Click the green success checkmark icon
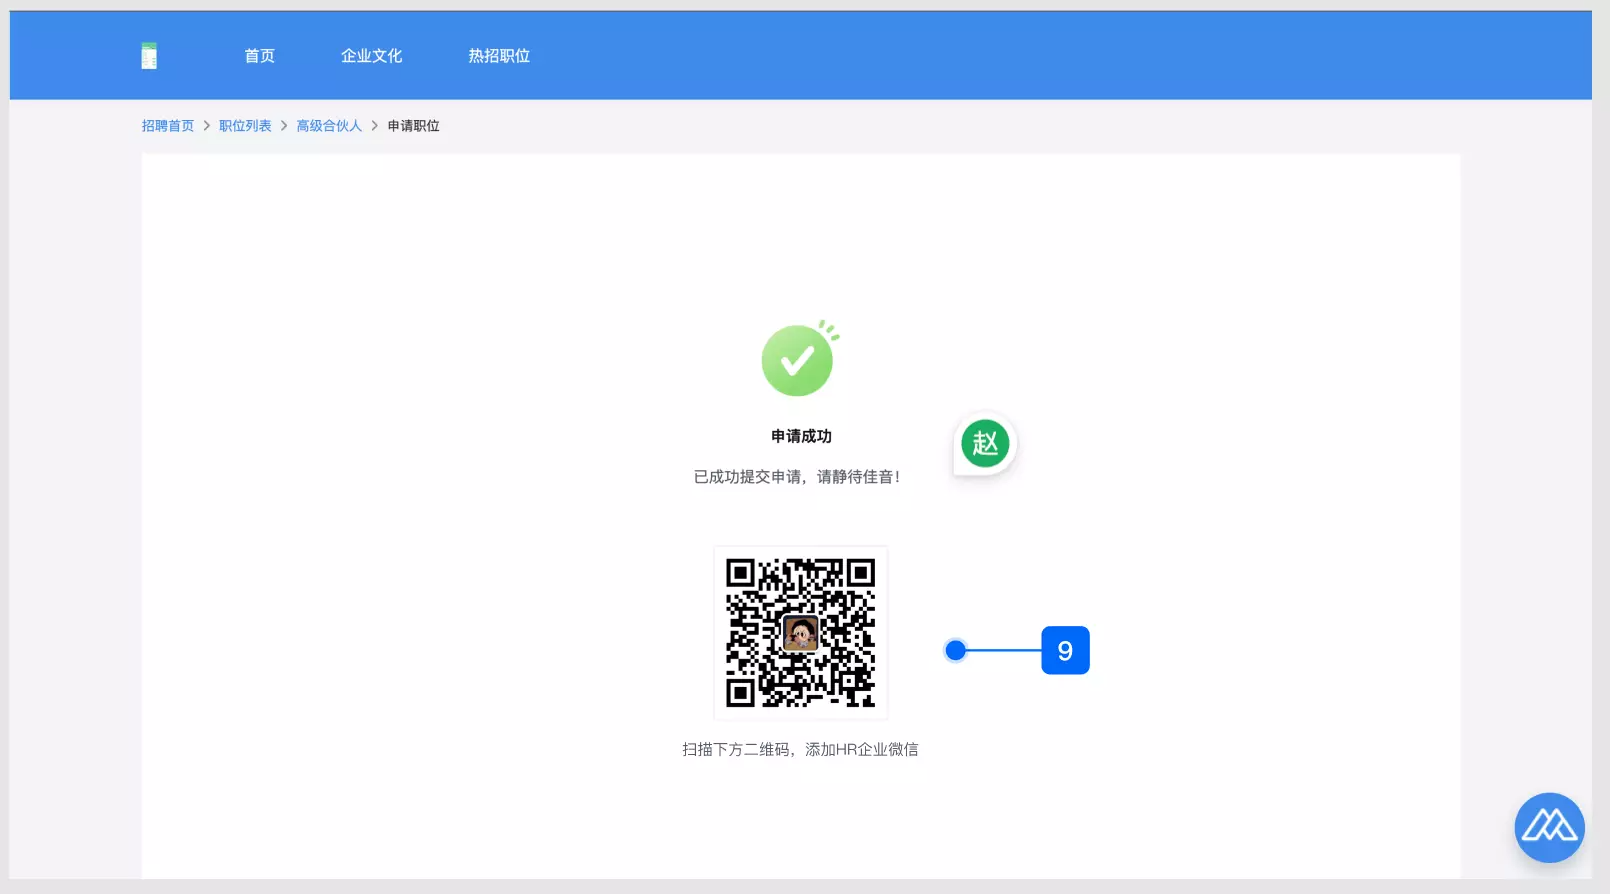Viewport: 1610px width, 894px height. (798, 359)
